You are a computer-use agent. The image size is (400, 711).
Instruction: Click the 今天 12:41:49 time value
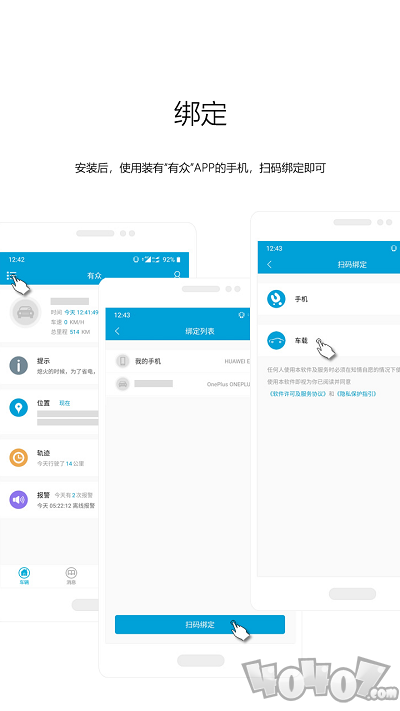point(81,312)
